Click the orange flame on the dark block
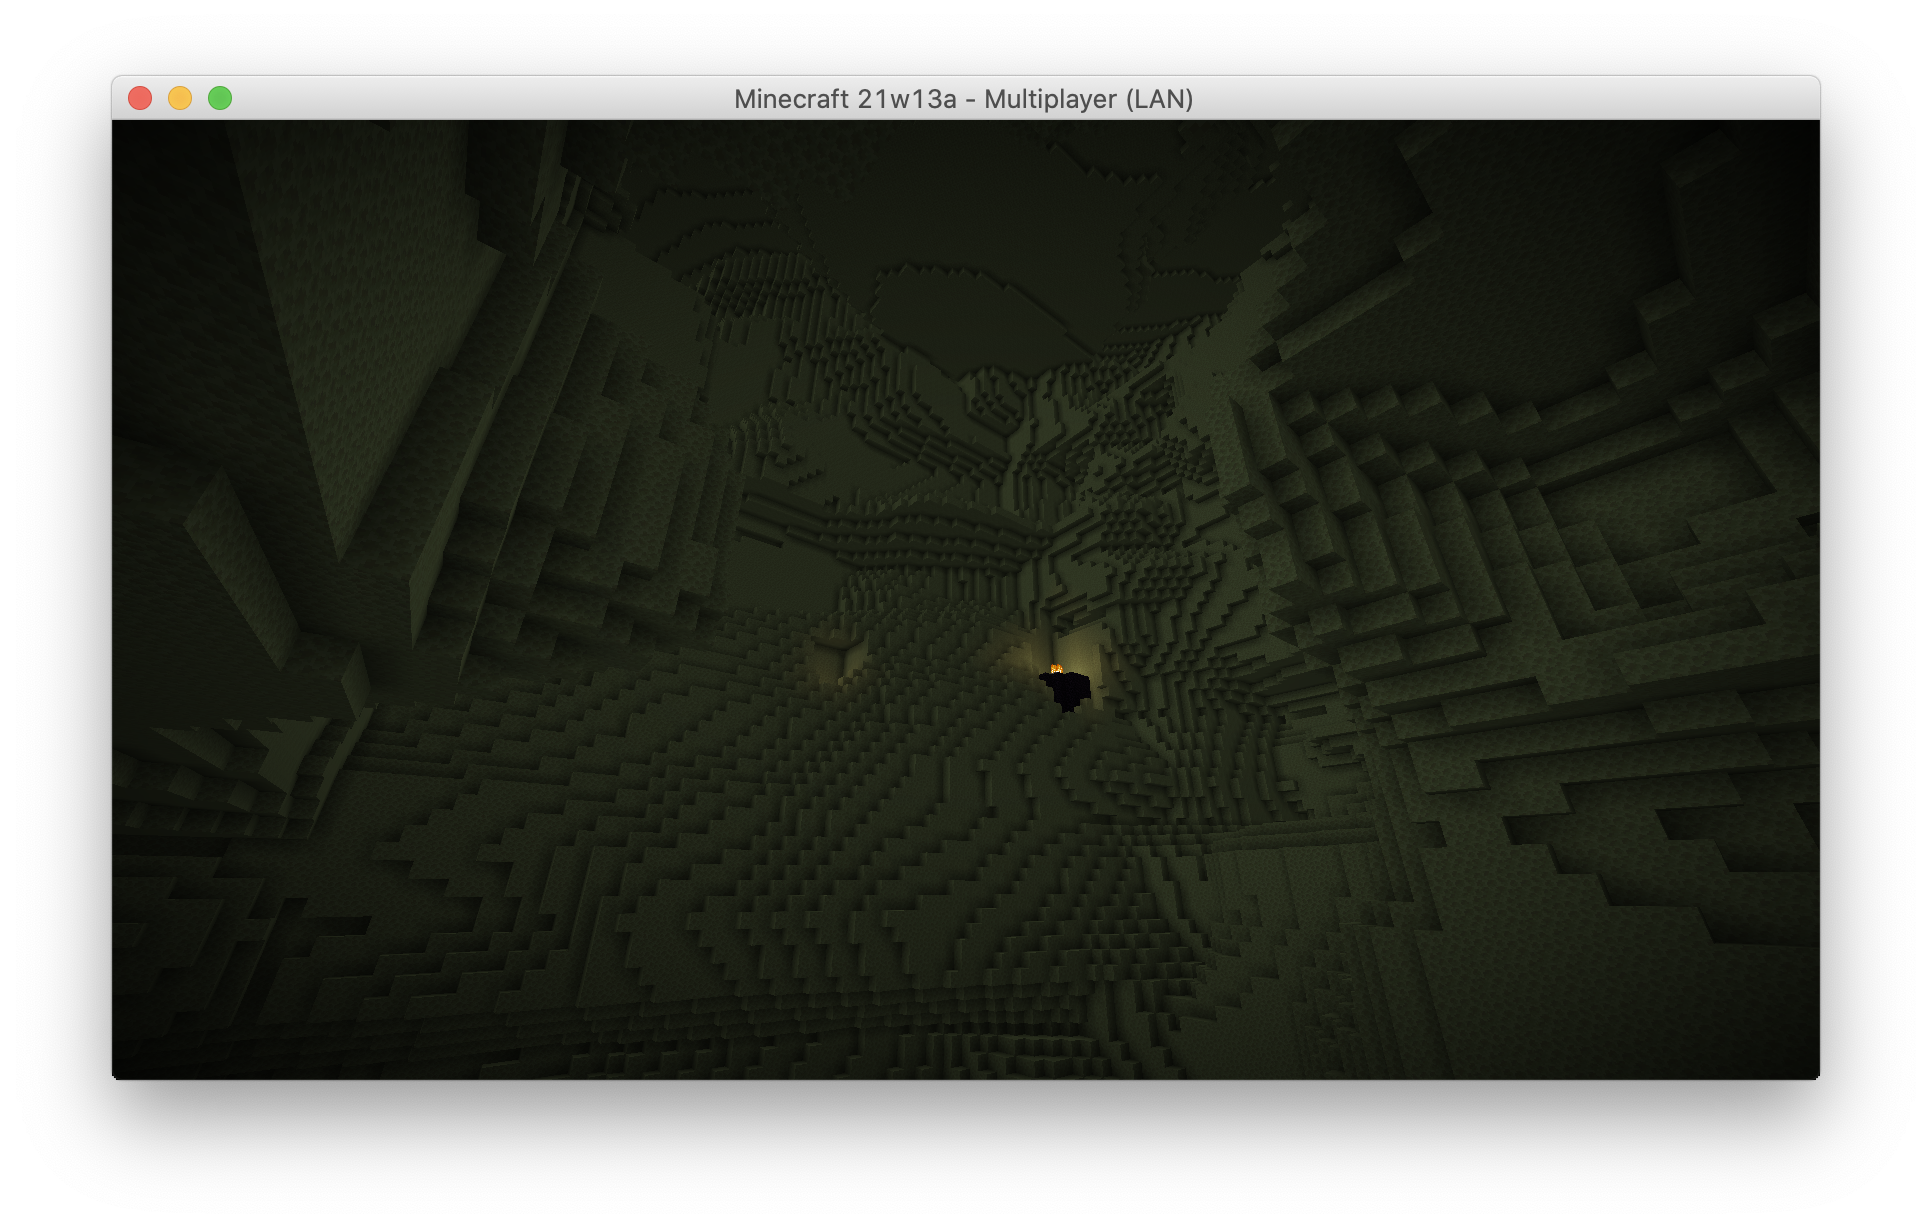Image resolution: width=1932 pixels, height=1228 pixels. (1057, 669)
